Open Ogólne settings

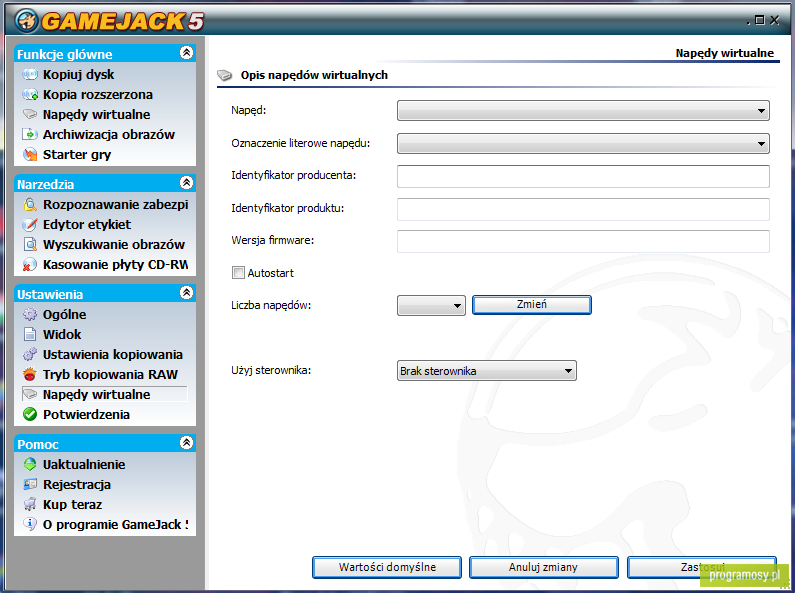[64, 315]
